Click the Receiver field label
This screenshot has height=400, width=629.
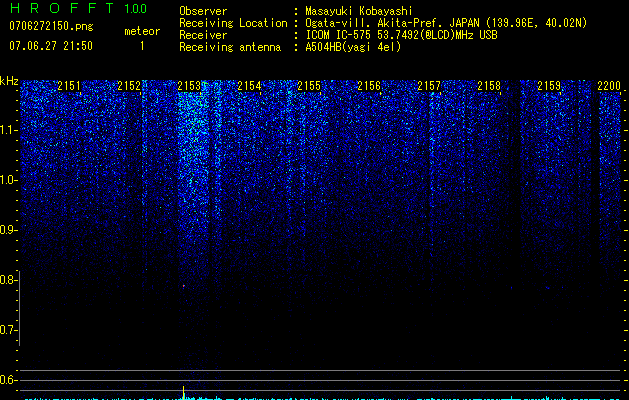pos(203,35)
